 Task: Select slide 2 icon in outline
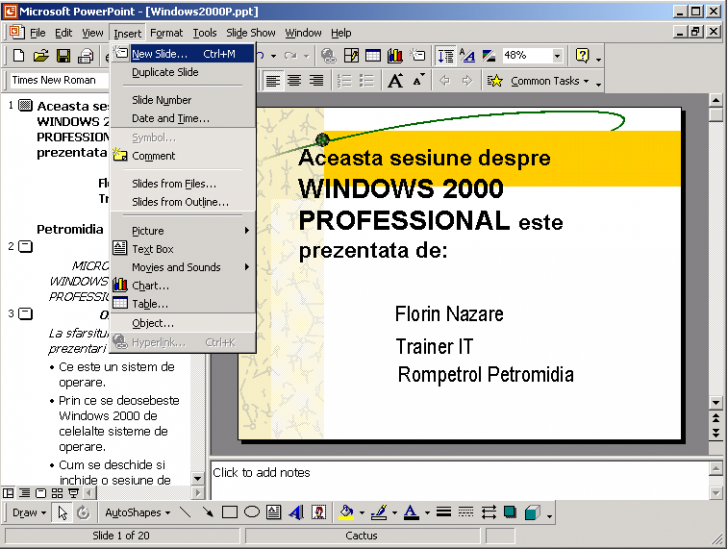[25, 246]
